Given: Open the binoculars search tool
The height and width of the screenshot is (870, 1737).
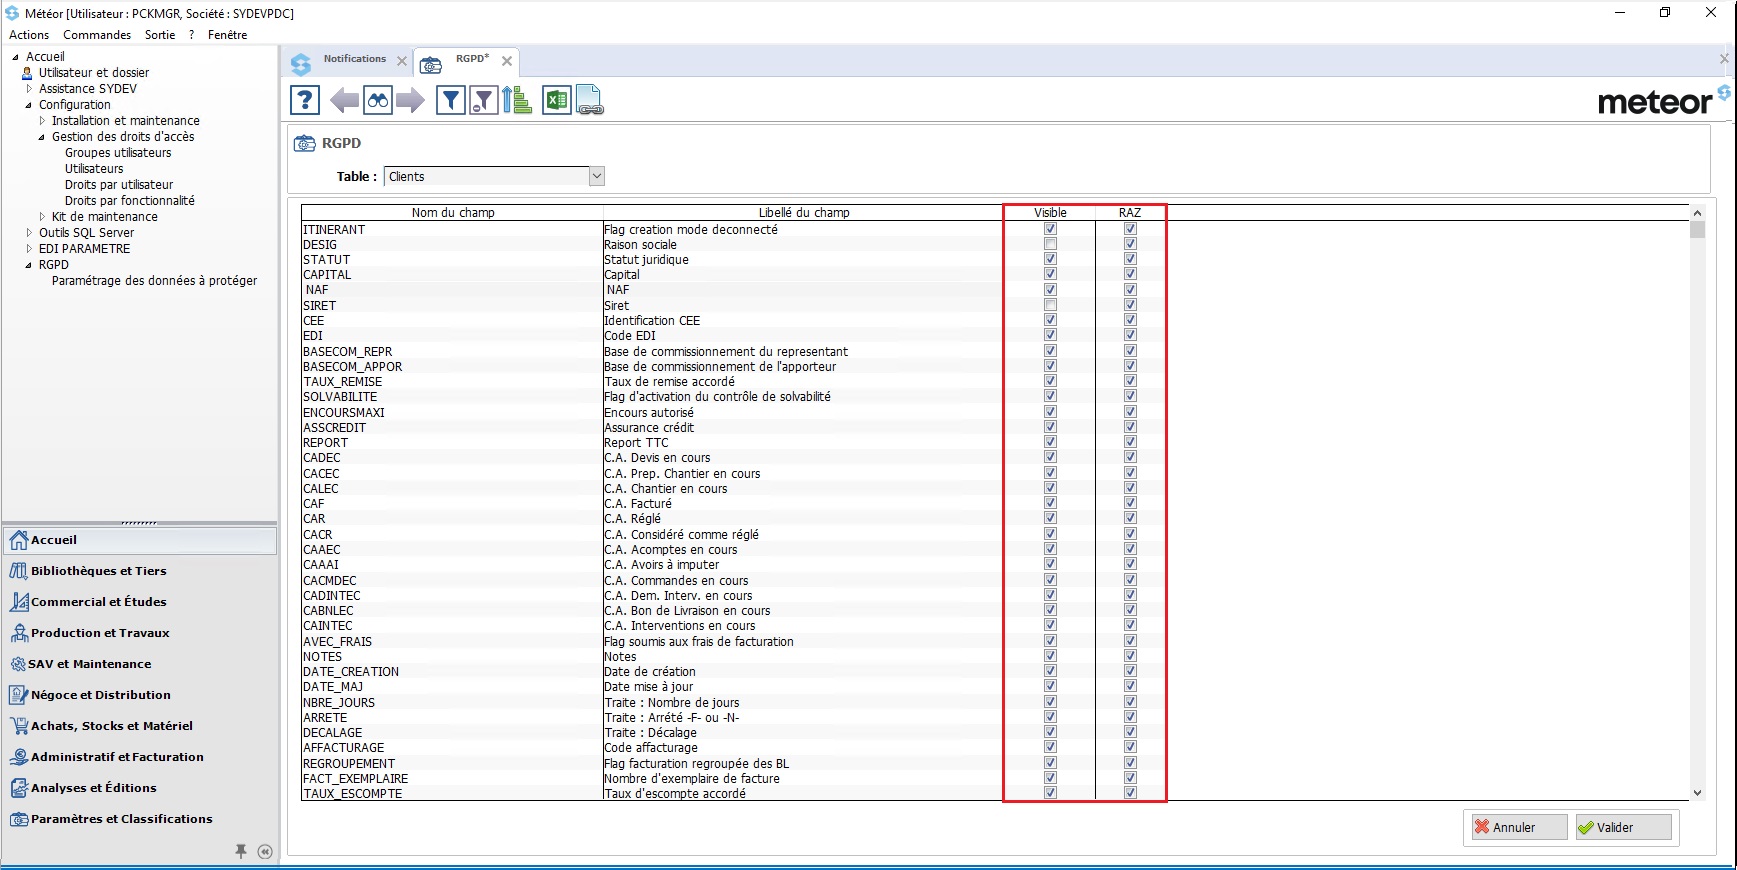Looking at the screenshot, I should coord(377,100).
